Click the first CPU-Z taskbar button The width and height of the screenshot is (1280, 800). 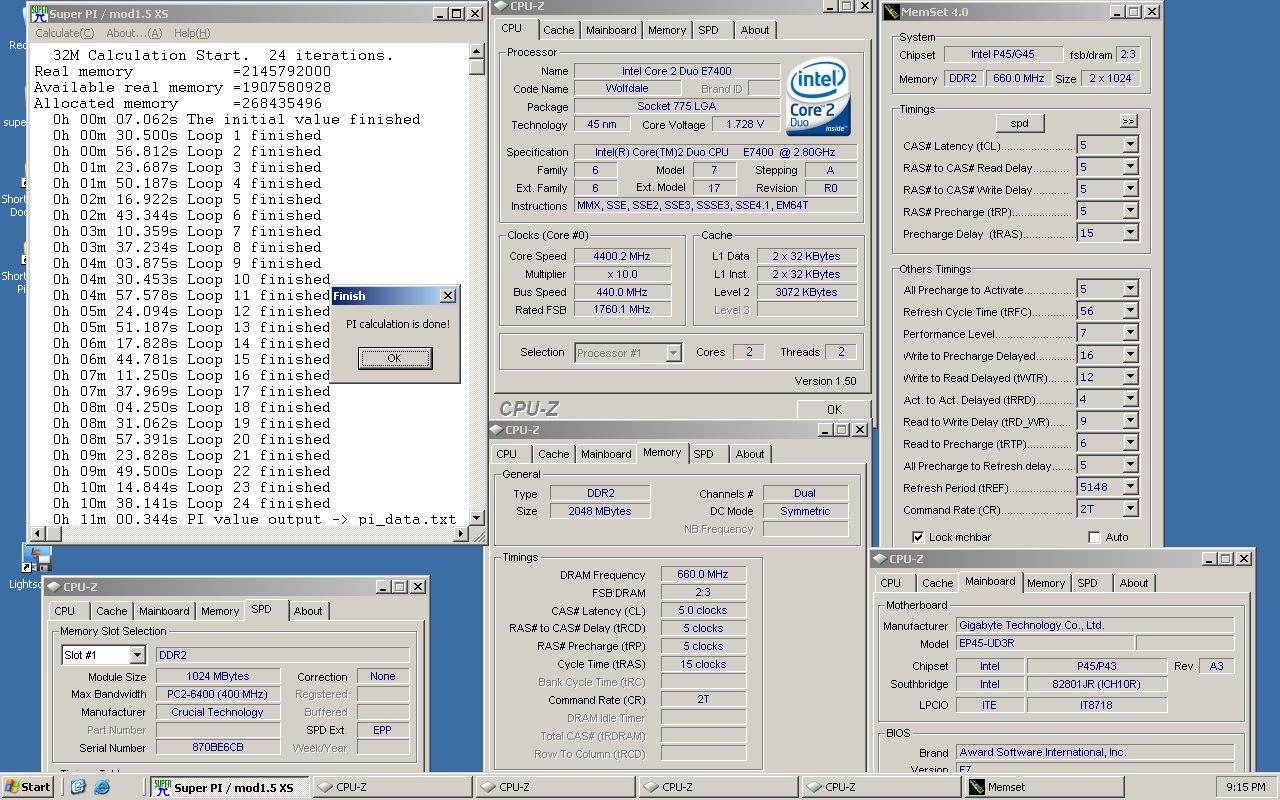click(392, 787)
